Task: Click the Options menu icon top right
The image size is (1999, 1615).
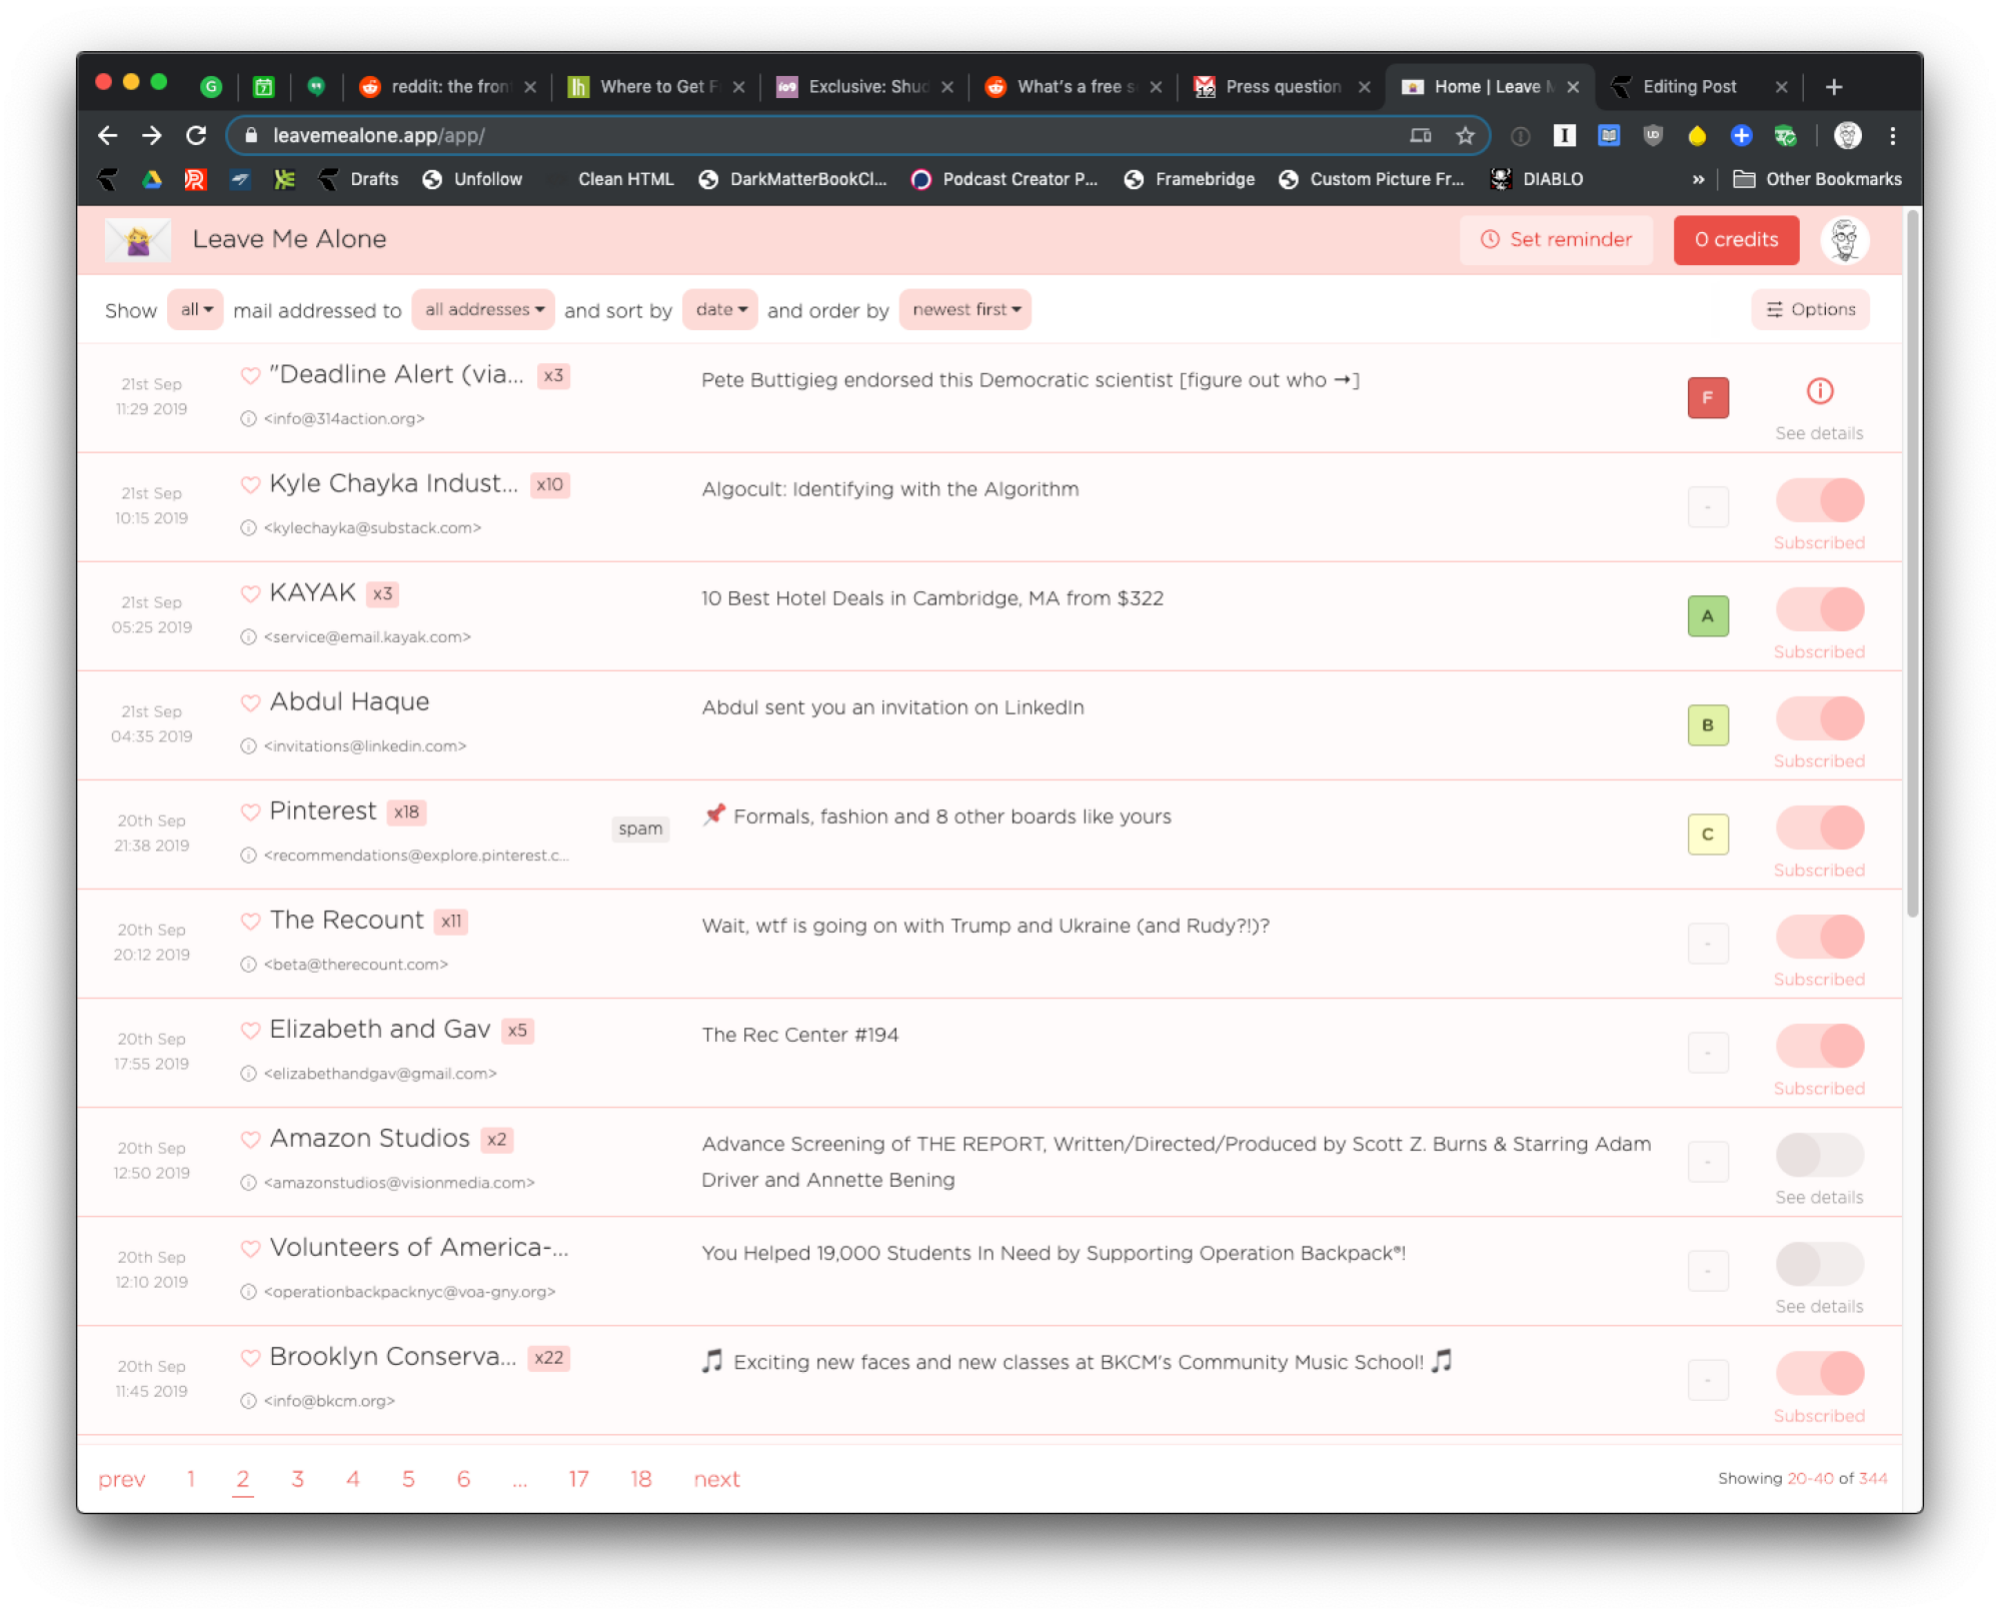Action: pos(1777,308)
